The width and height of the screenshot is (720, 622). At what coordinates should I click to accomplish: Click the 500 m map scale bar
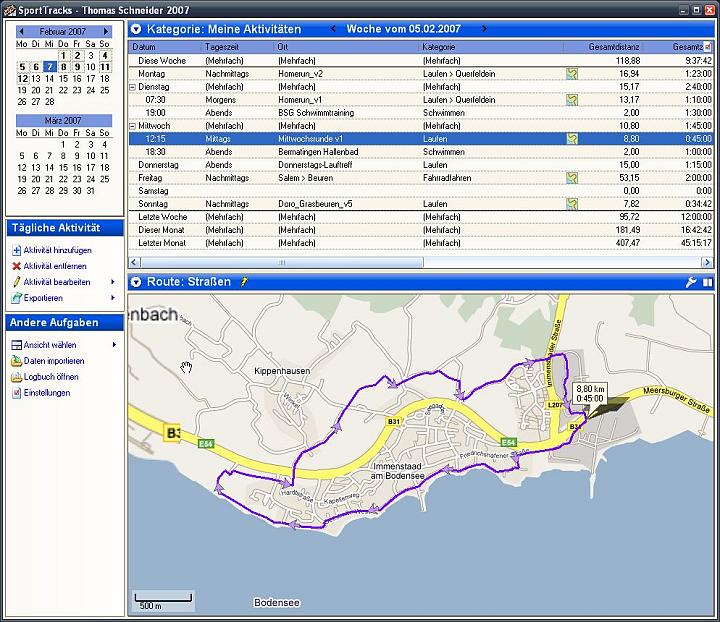(x=163, y=600)
